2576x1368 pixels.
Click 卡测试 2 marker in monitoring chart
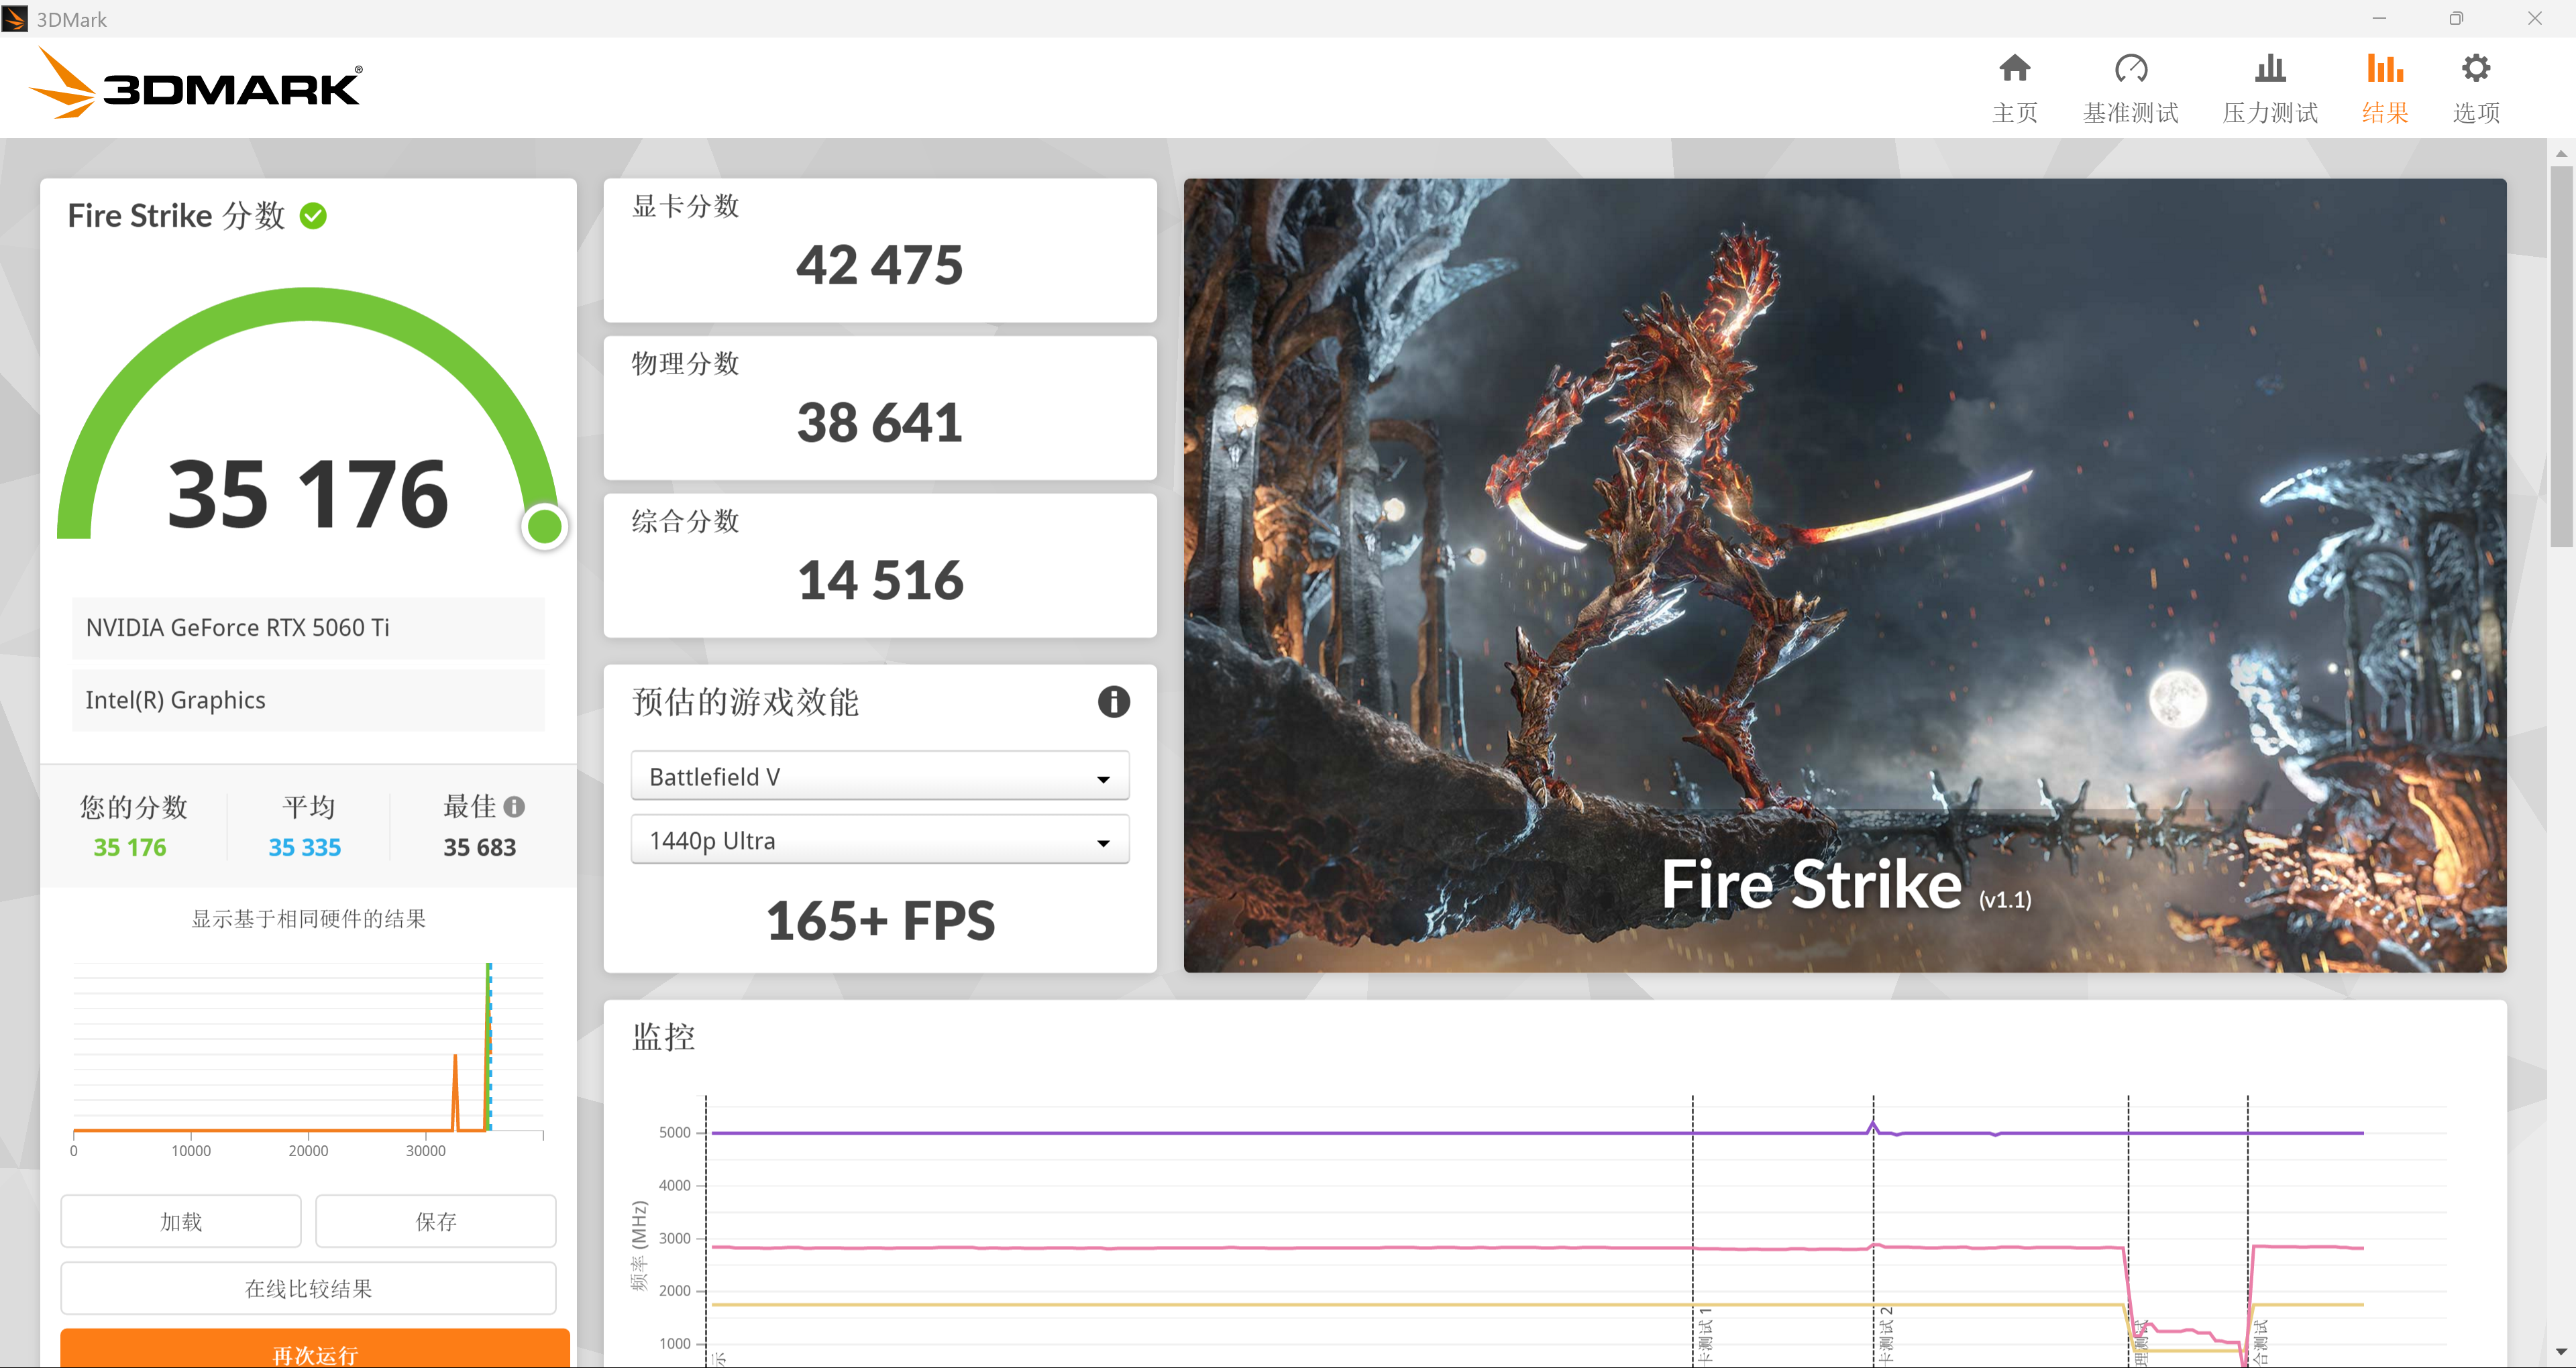1886,1334
